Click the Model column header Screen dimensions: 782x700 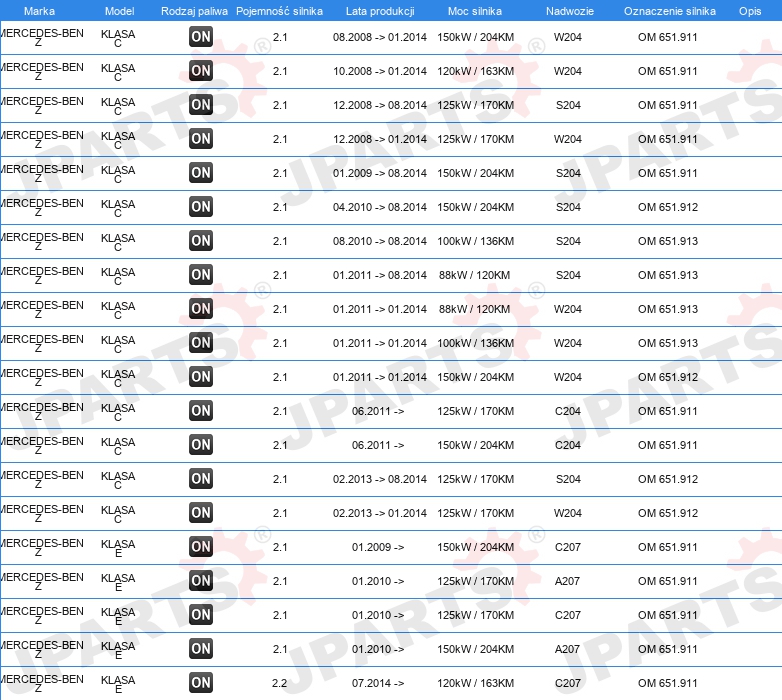[x=120, y=11]
